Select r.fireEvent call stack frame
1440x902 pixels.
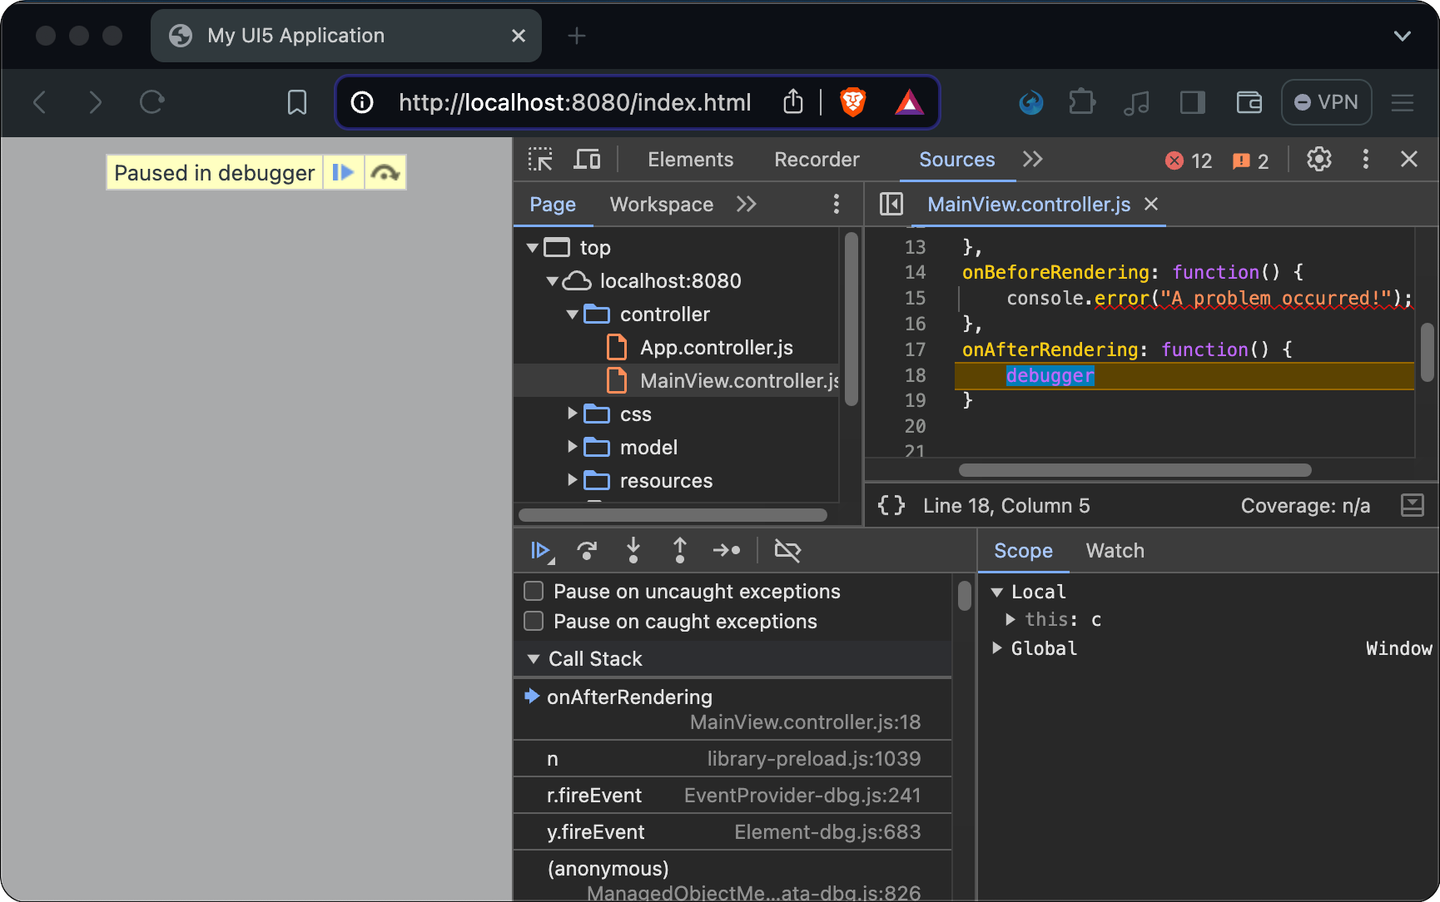coord(732,795)
